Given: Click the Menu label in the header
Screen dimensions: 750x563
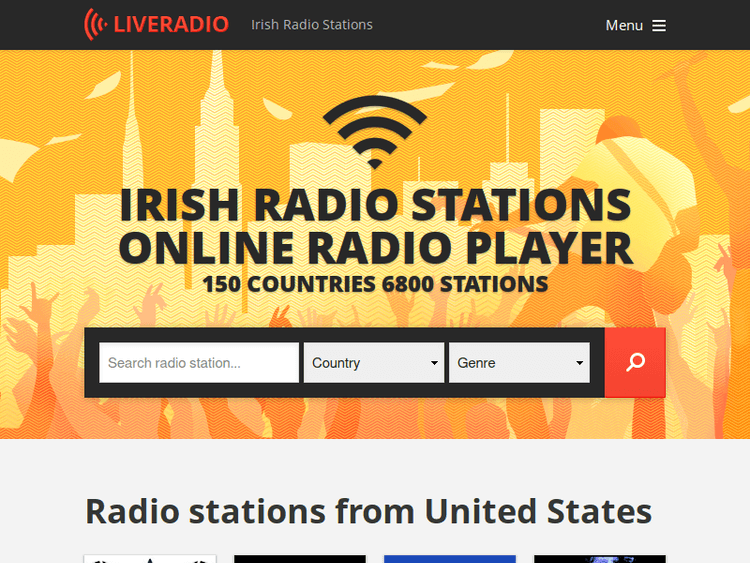Looking at the screenshot, I should pyautogui.click(x=624, y=25).
